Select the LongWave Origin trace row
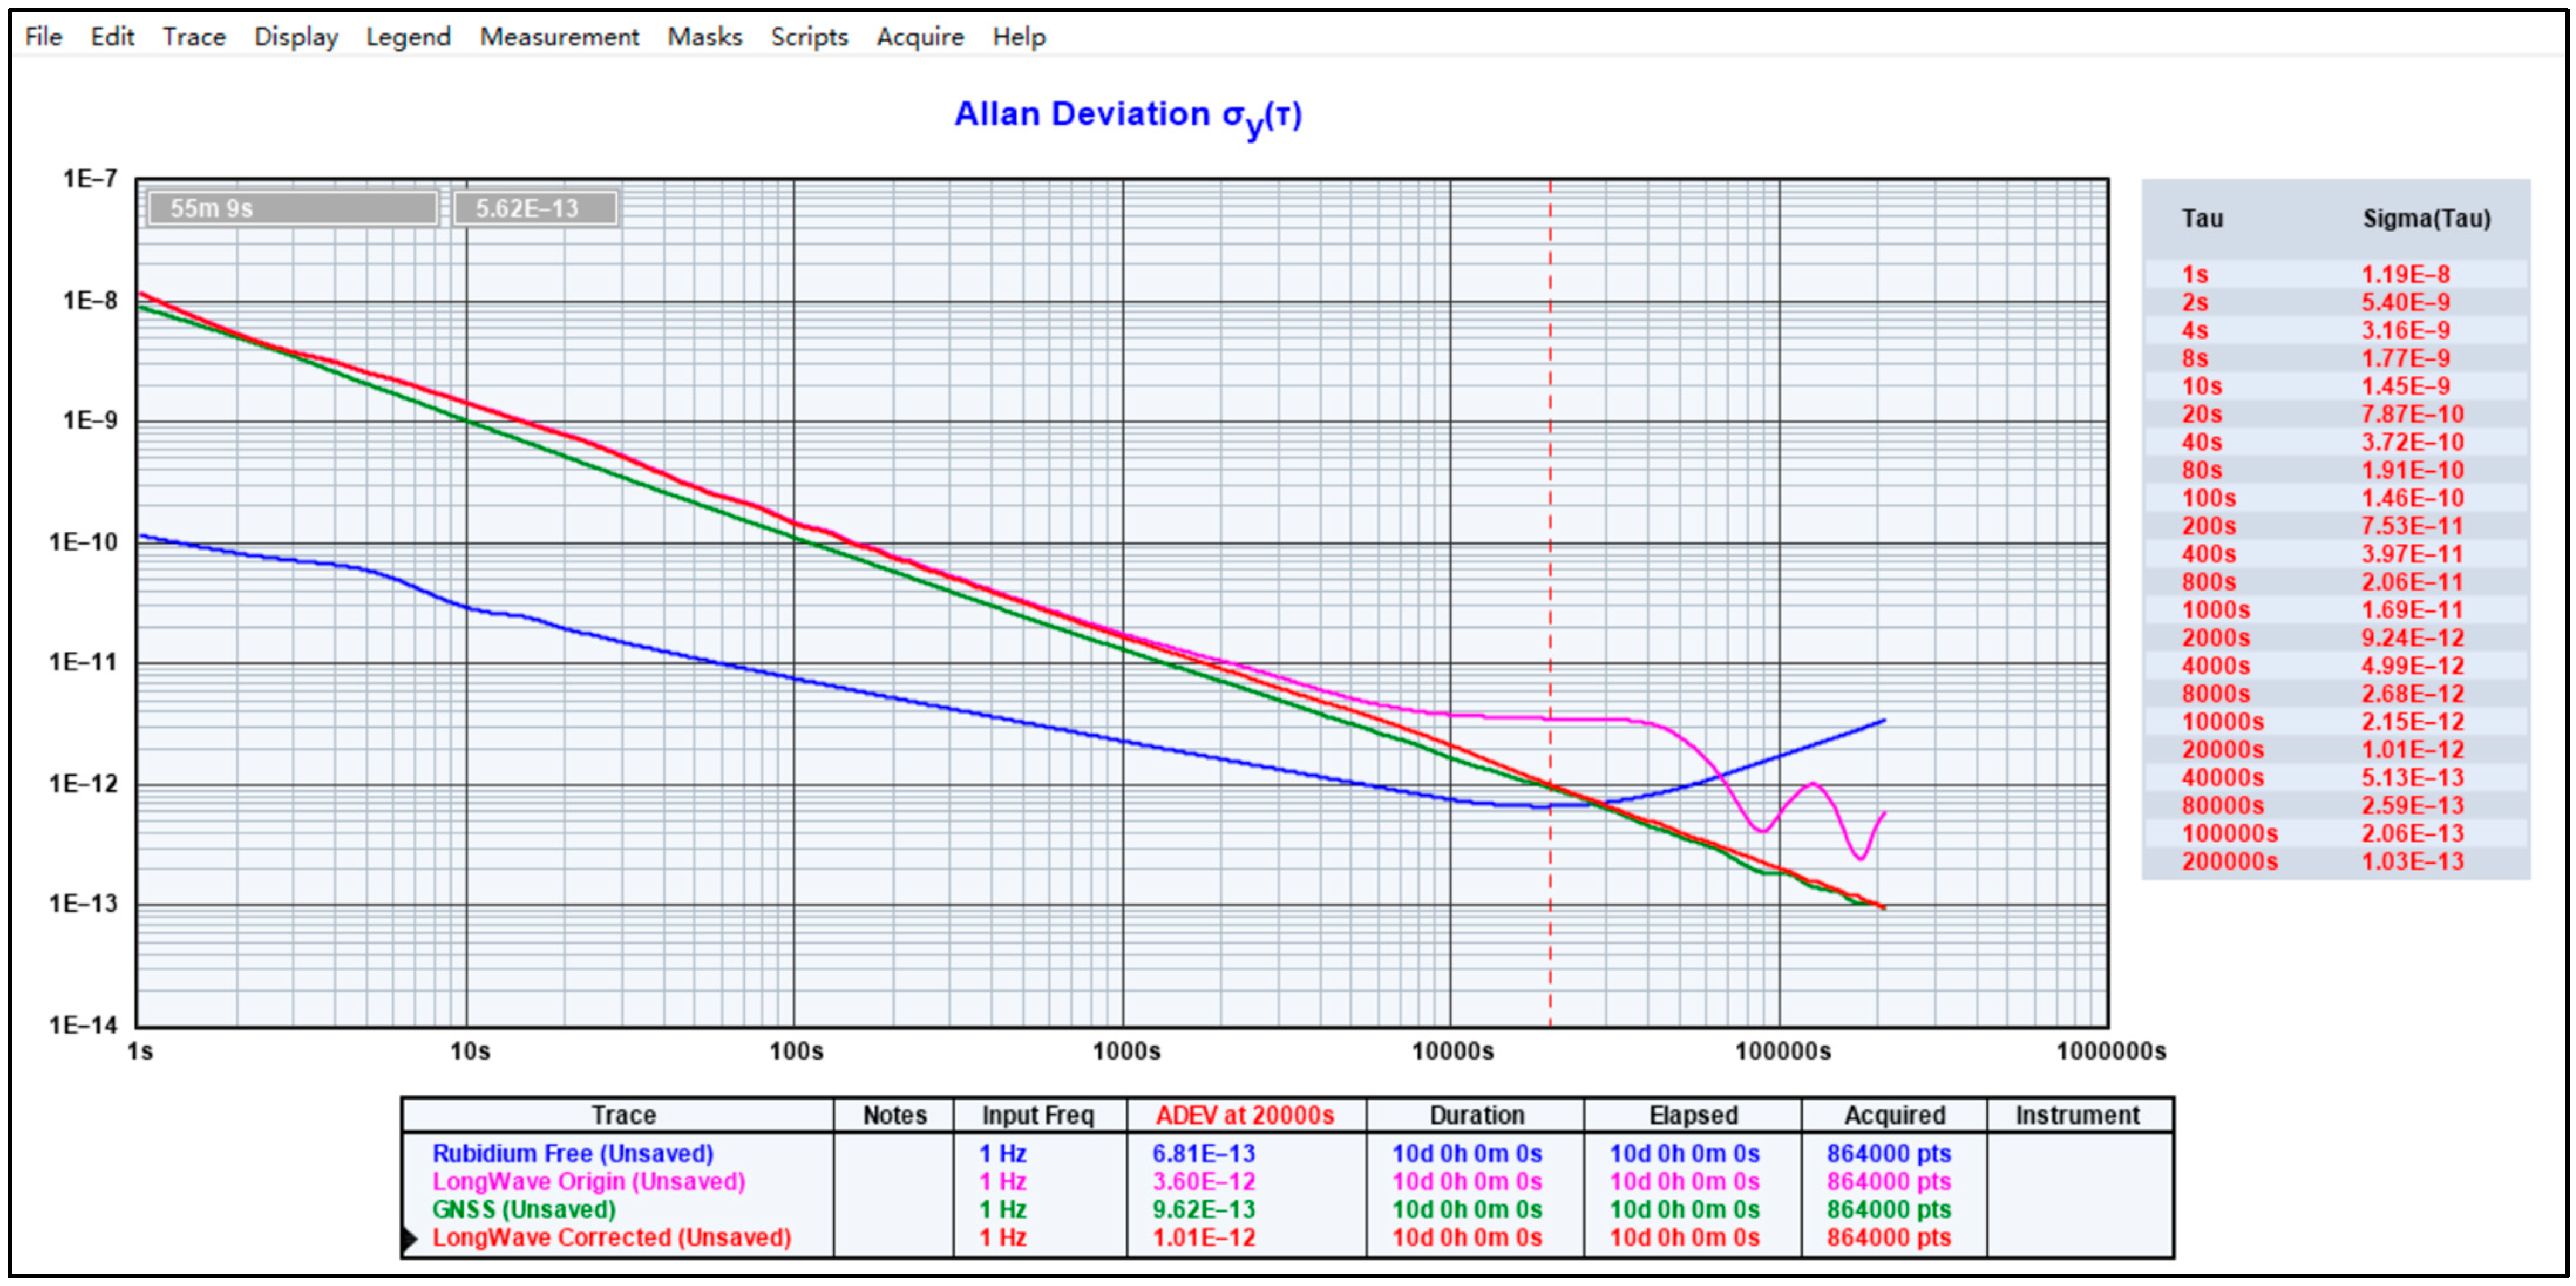This screenshot has width=2576, height=1286. 588,1181
